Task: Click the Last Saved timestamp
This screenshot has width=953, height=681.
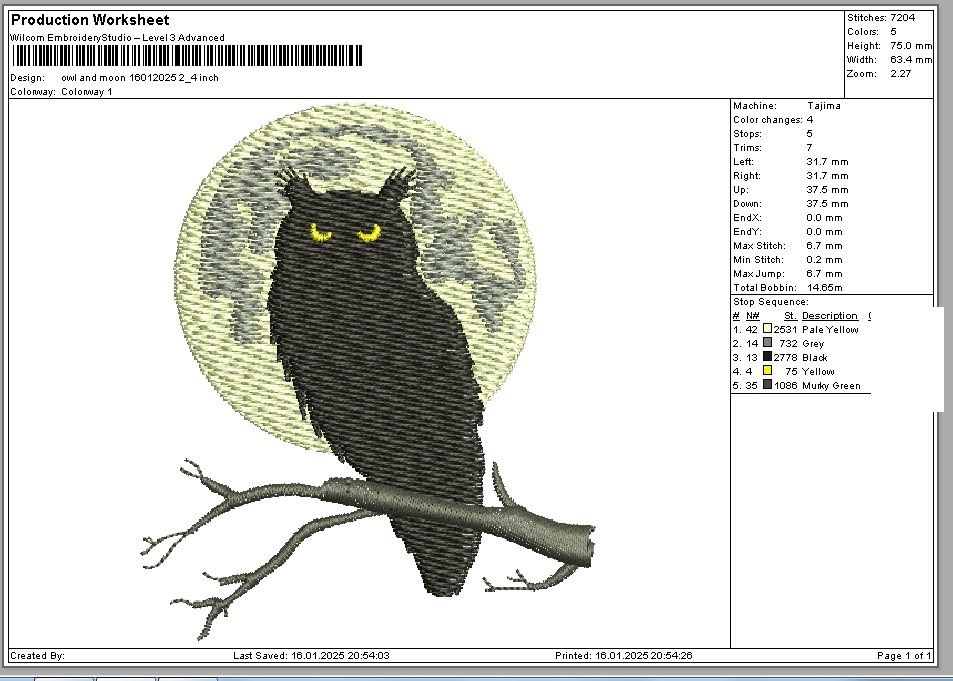Action: coord(311,656)
